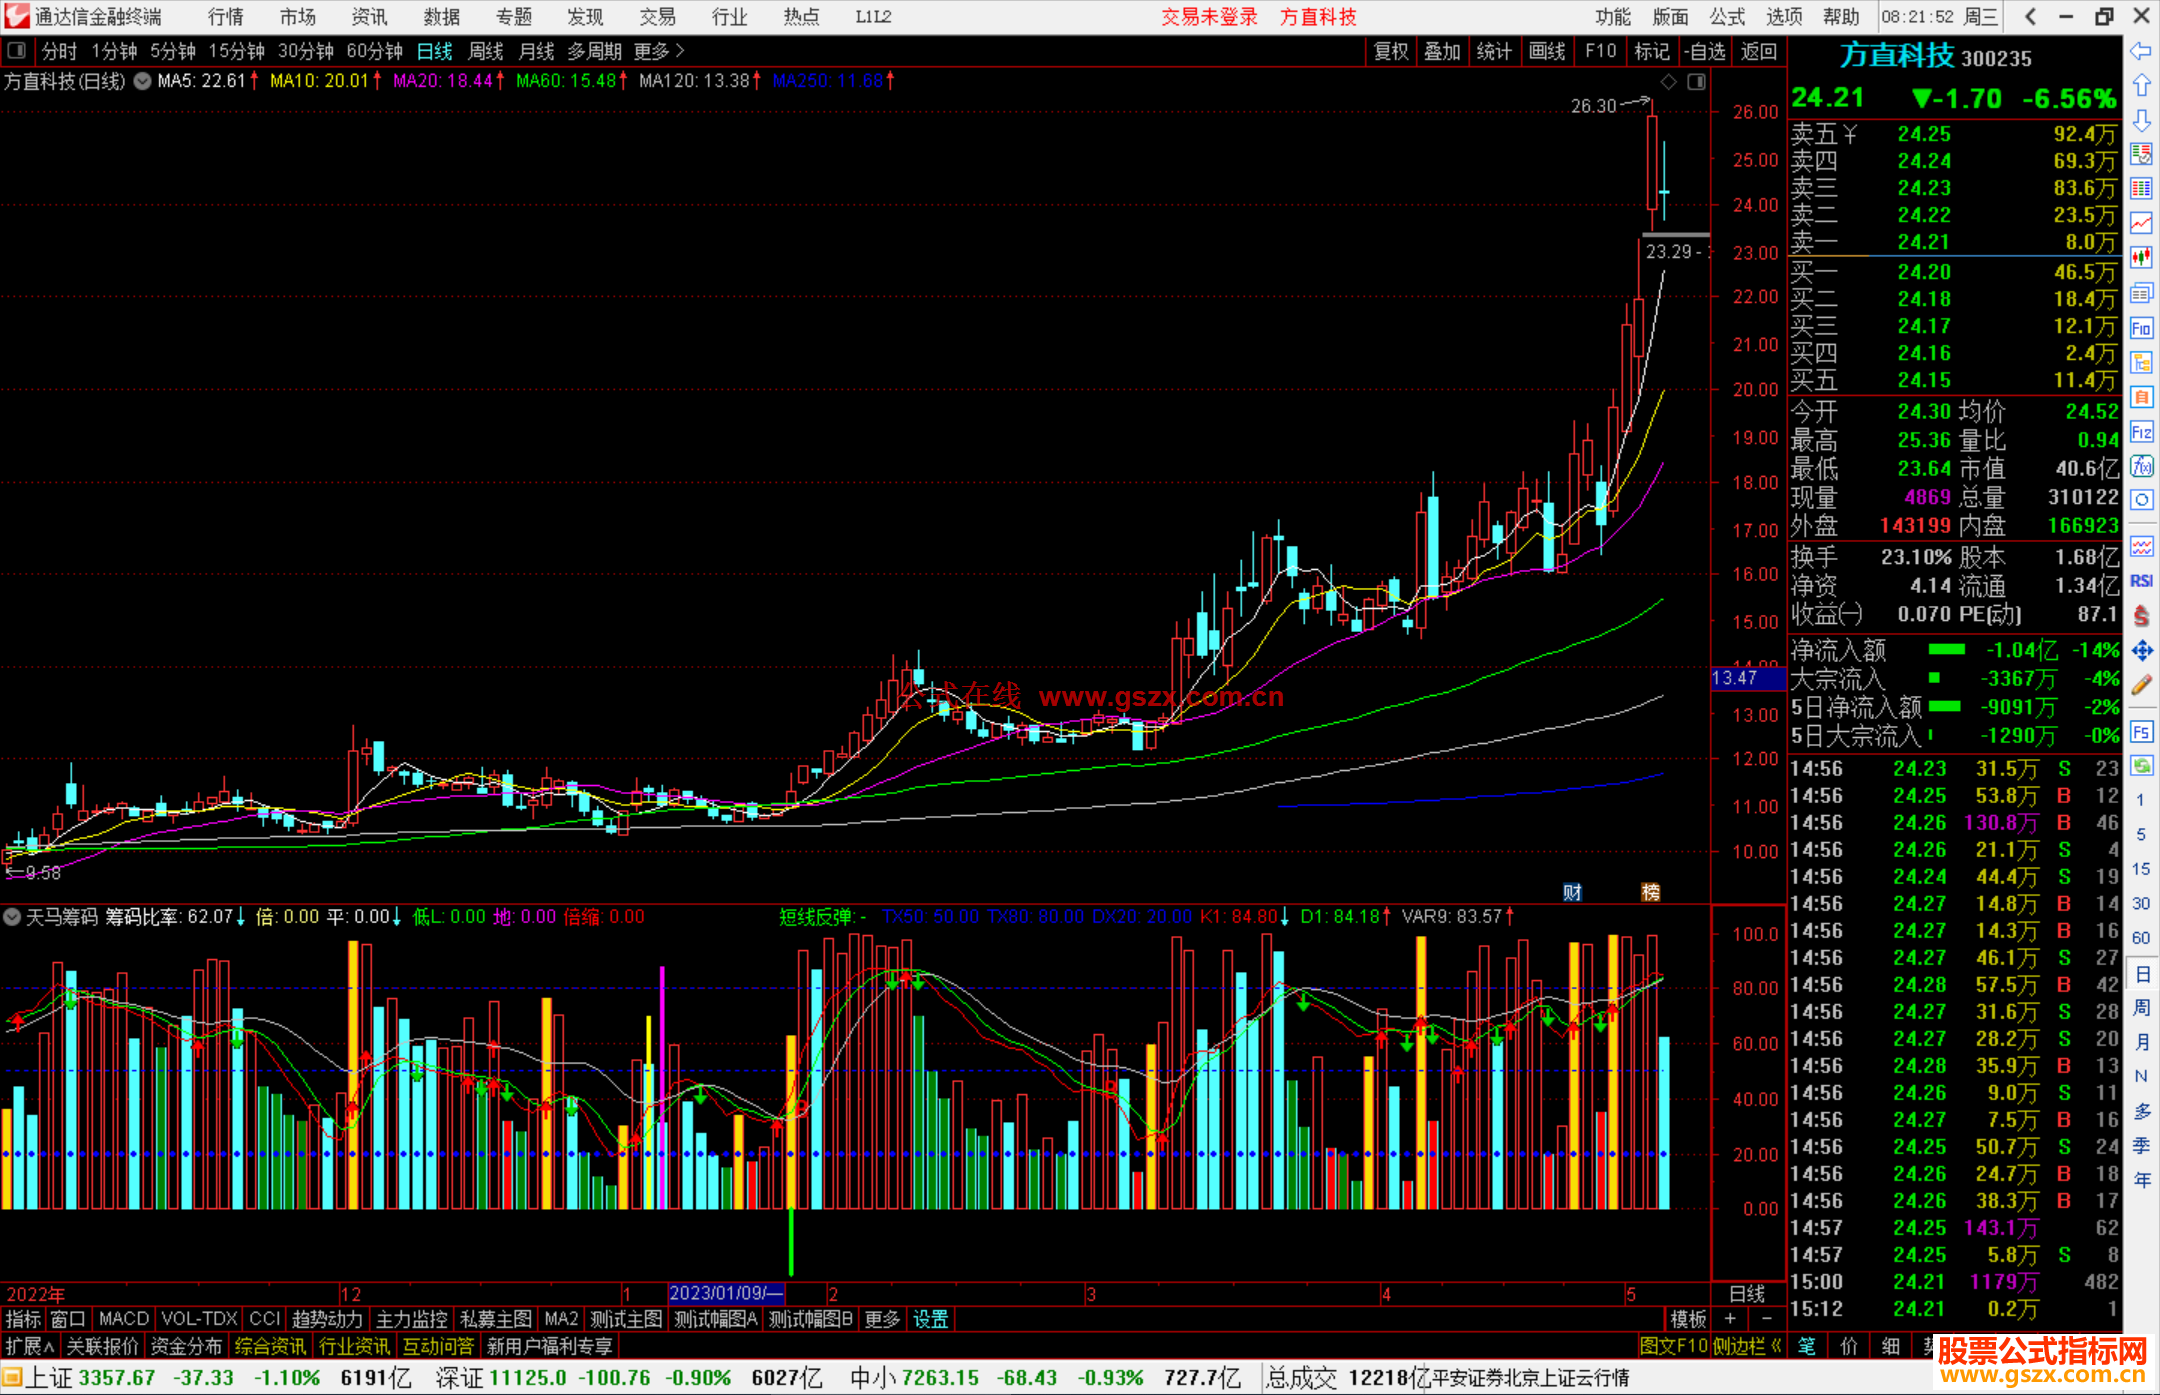Click the 复权 button
This screenshot has width=2160, height=1395.
[x=1390, y=51]
